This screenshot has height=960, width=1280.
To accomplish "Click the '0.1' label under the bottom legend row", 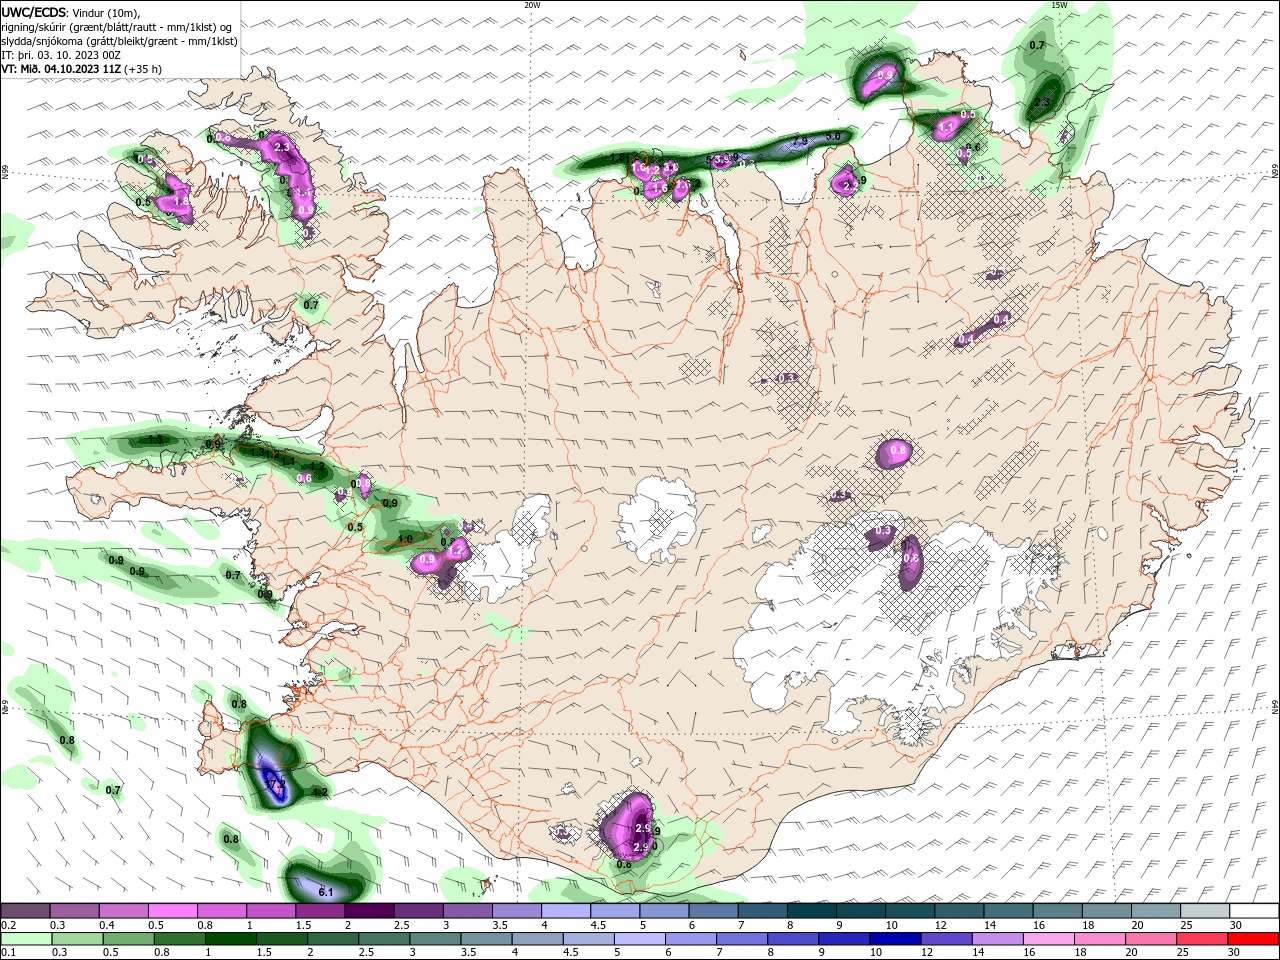I will click(7, 953).
